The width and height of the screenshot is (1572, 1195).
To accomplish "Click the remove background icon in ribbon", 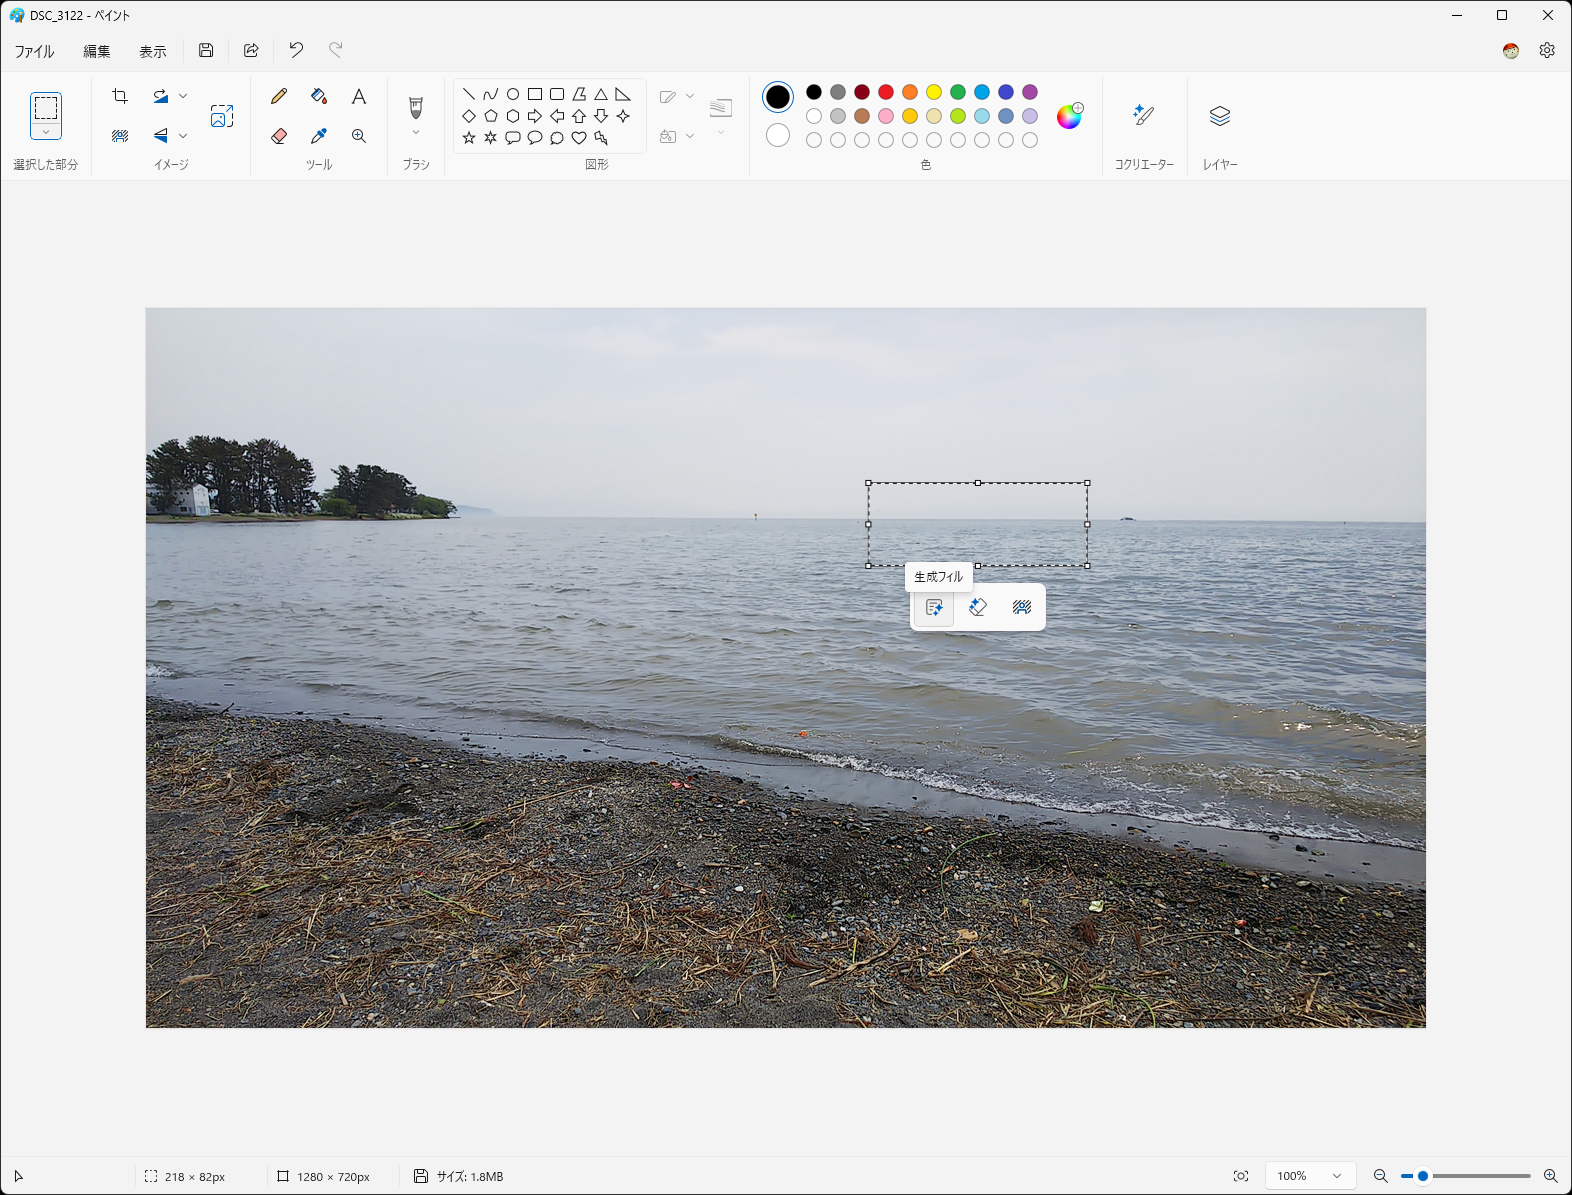I will [x=120, y=136].
